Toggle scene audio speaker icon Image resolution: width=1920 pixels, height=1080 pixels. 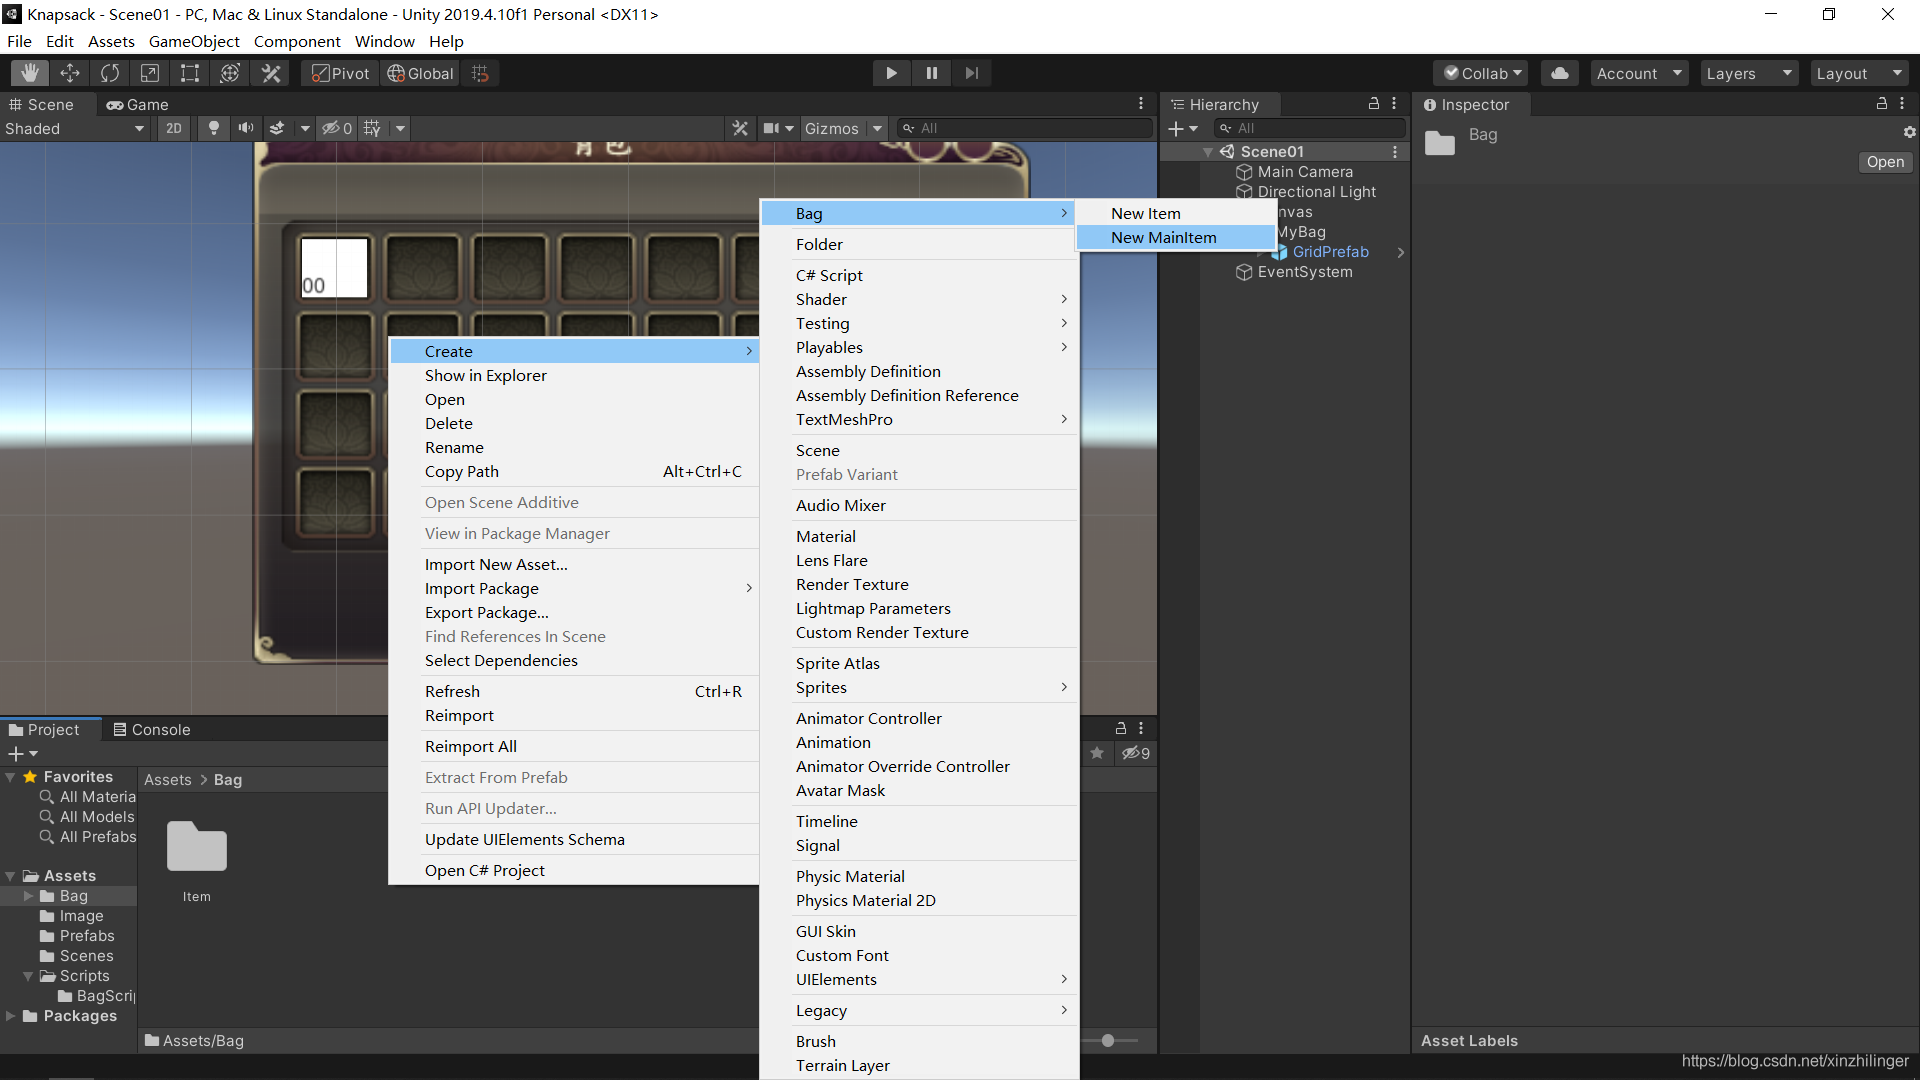pyautogui.click(x=245, y=128)
